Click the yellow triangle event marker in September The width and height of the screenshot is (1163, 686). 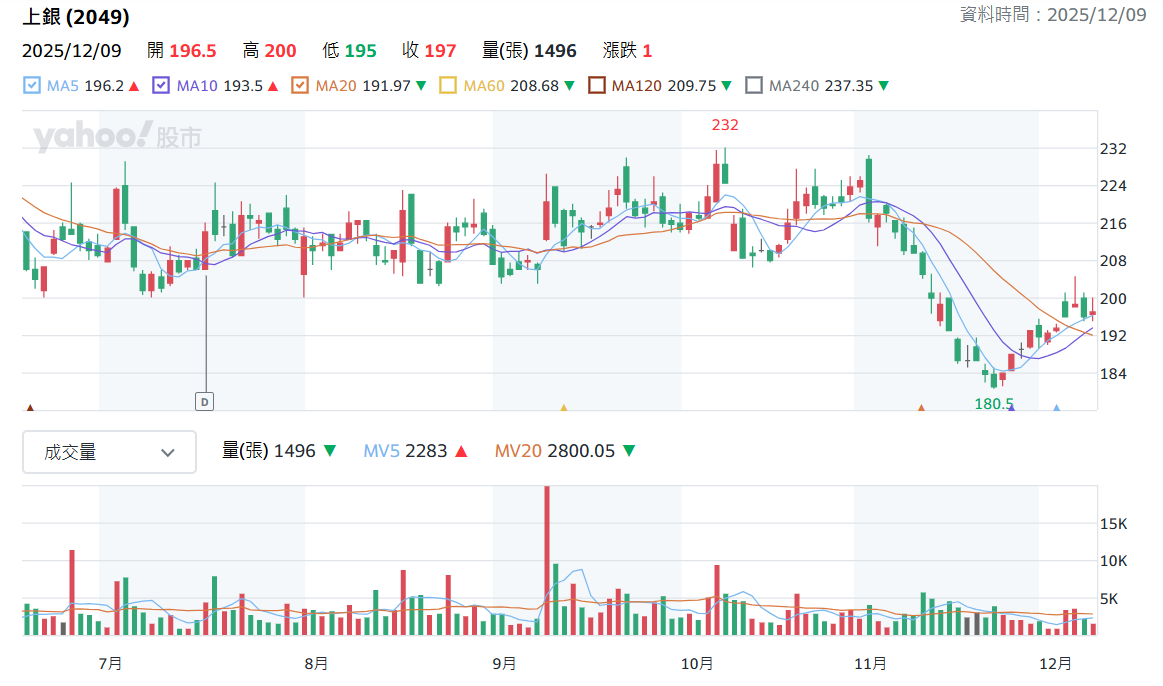coord(564,407)
